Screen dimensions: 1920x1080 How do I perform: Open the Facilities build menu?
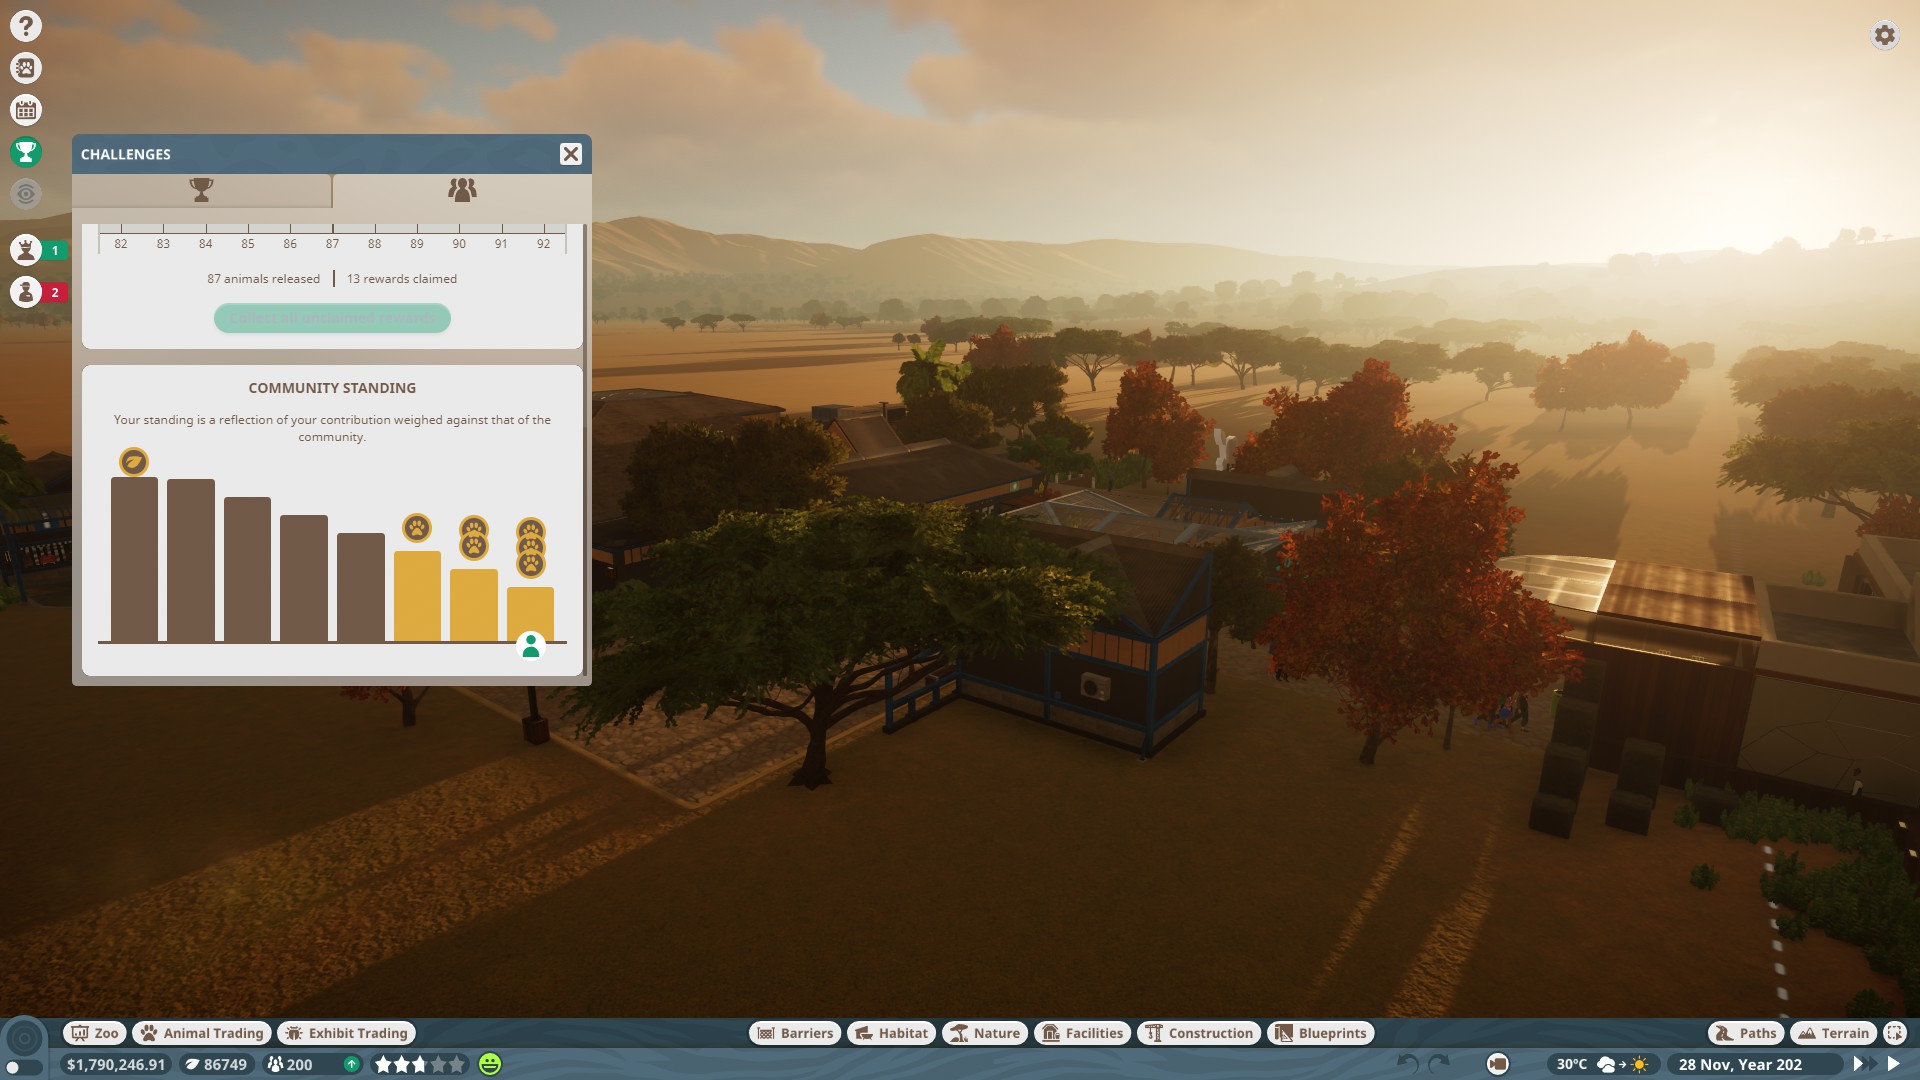pyautogui.click(x=1083, y=1033)
